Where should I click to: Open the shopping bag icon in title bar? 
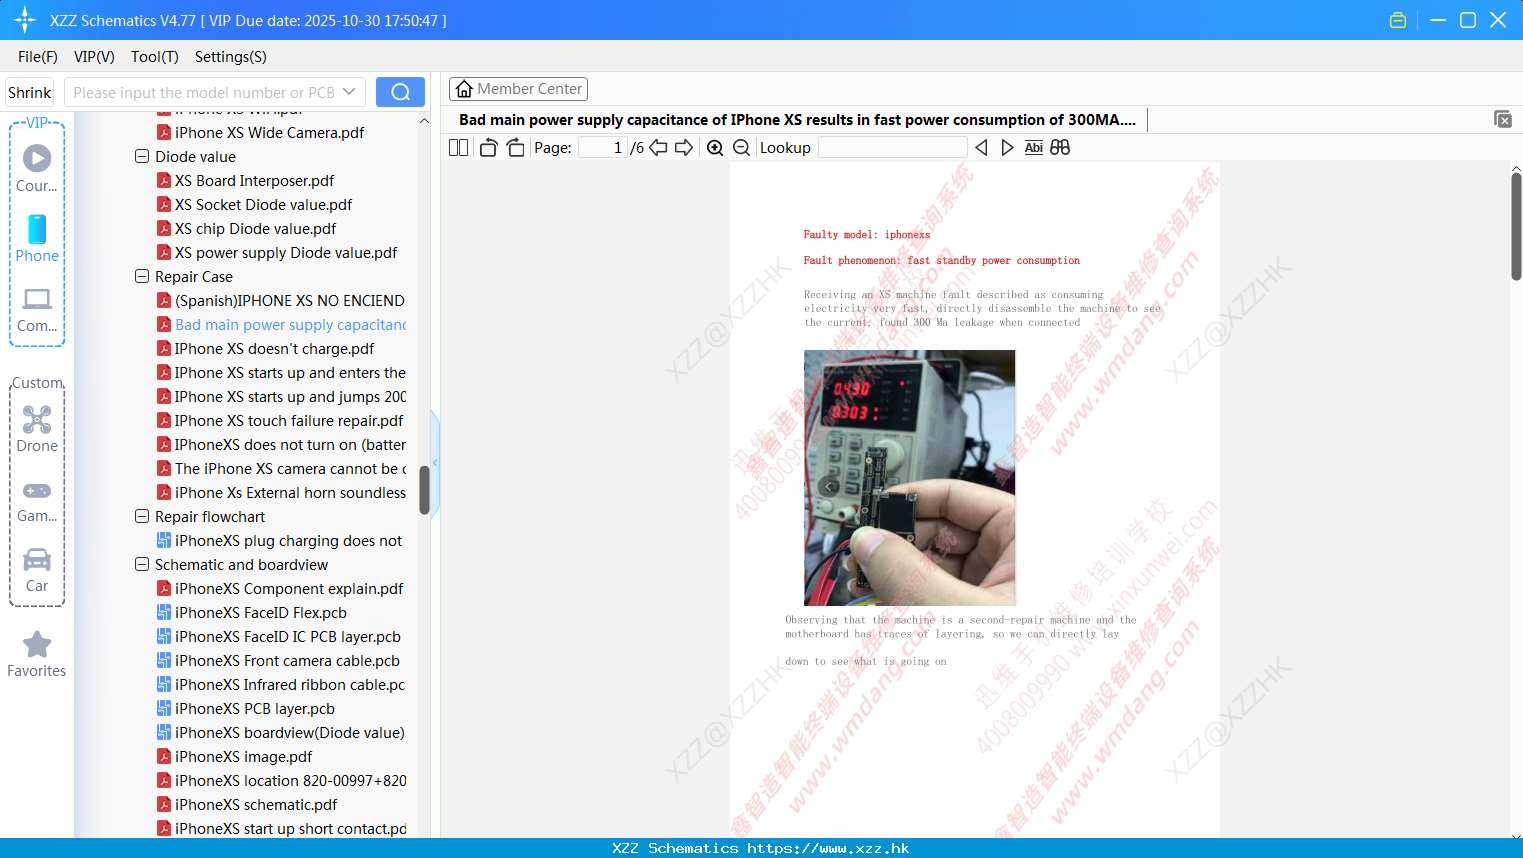(x=1398, y=20)
